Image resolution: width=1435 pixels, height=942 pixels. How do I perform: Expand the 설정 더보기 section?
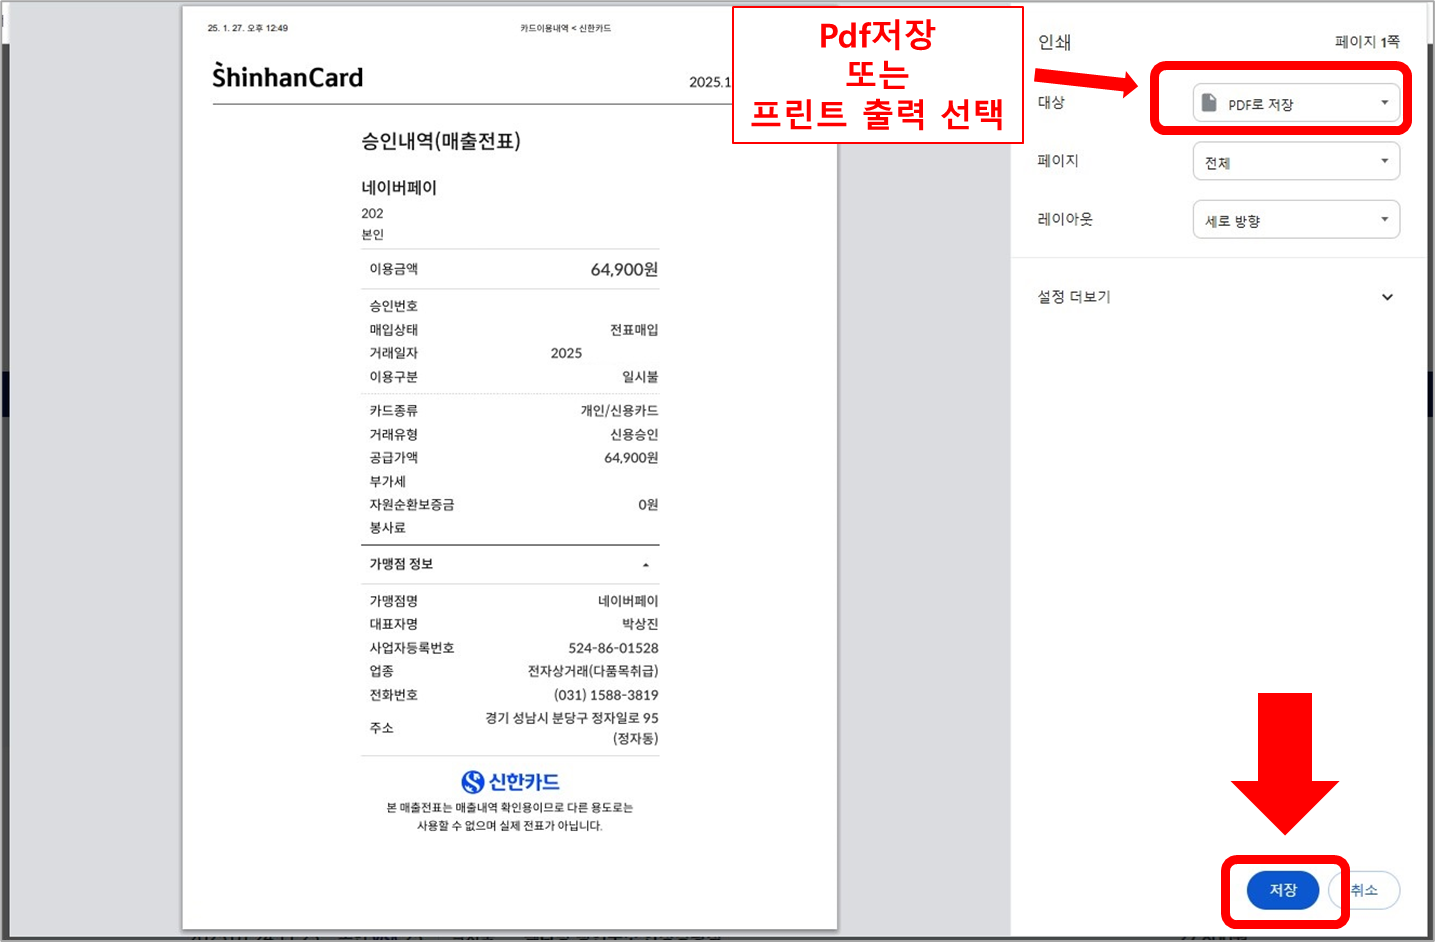click(x=1215, y=297)
